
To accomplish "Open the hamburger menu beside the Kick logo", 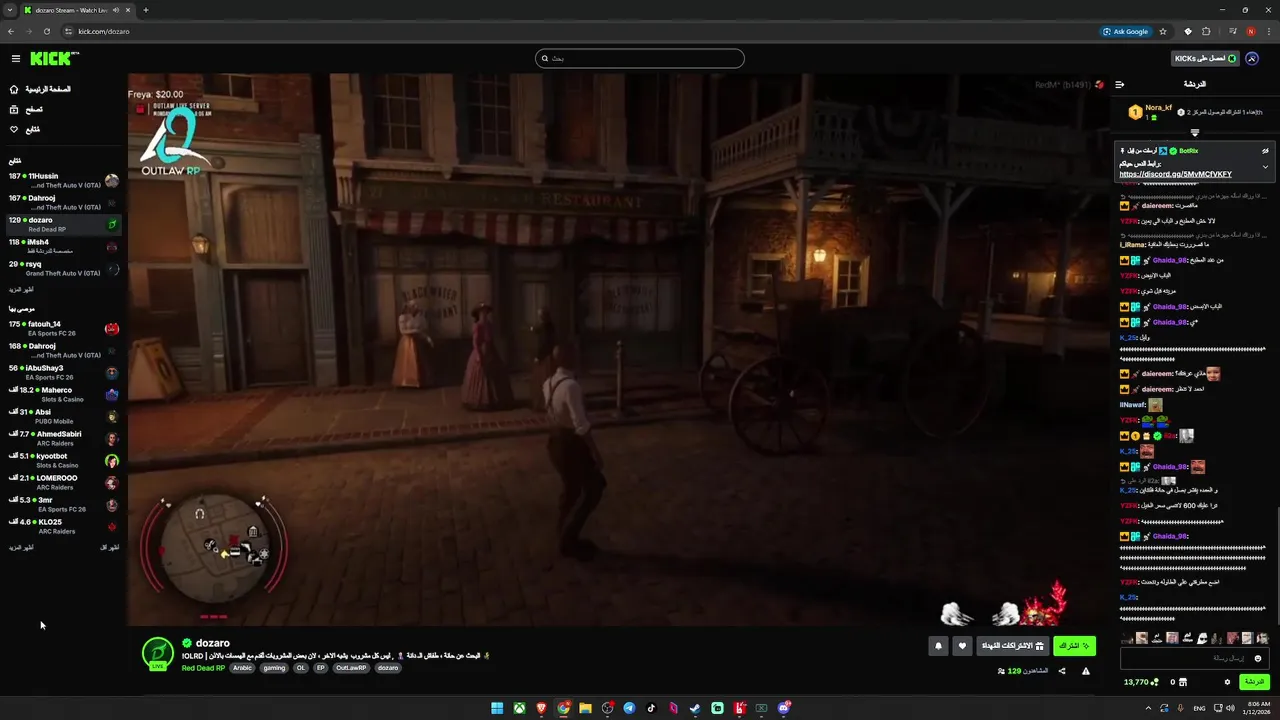I will pyautogui.click(x=15, y=59).
